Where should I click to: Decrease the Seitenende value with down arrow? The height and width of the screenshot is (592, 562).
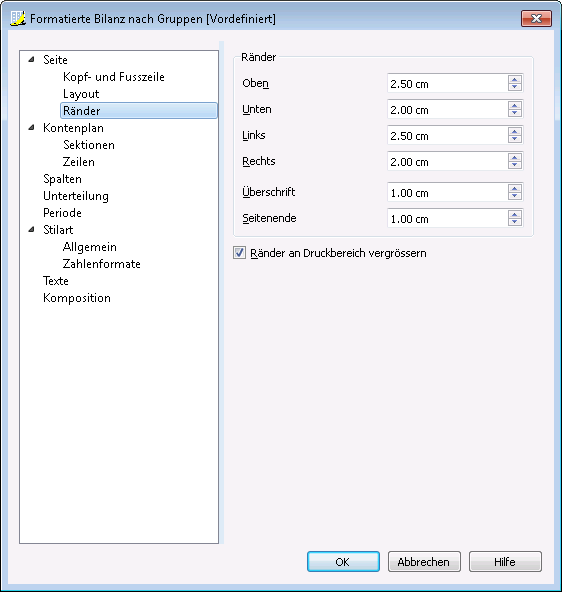[514, 222]
